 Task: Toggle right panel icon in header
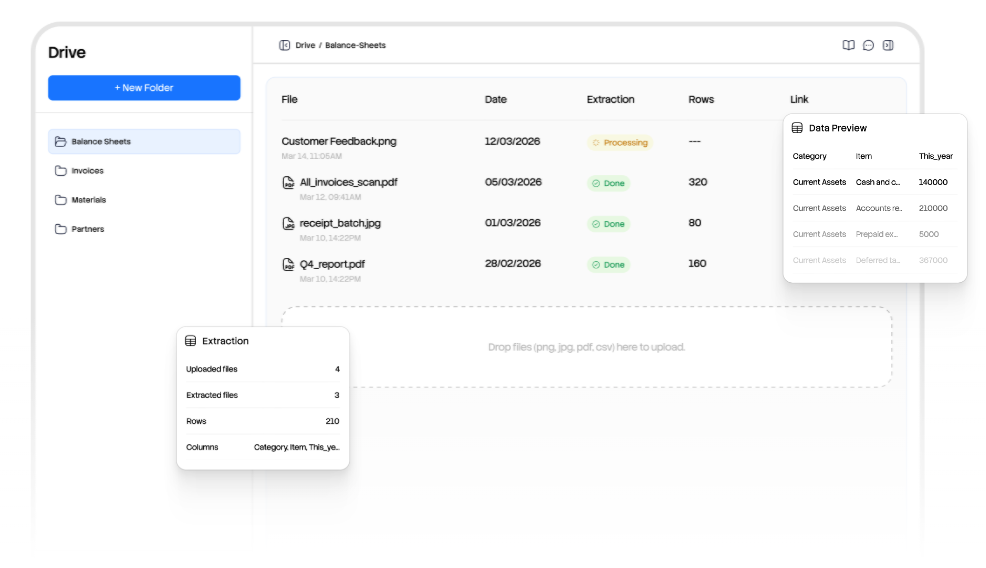coord(888,45)
